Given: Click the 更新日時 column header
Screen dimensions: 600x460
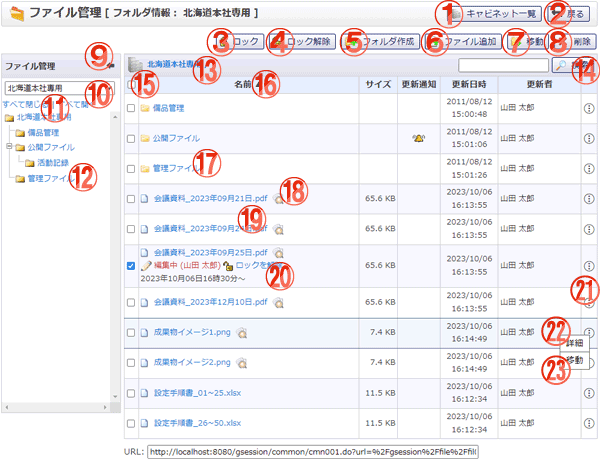Looking at the screenshot, I should click(x=469, y=84).
